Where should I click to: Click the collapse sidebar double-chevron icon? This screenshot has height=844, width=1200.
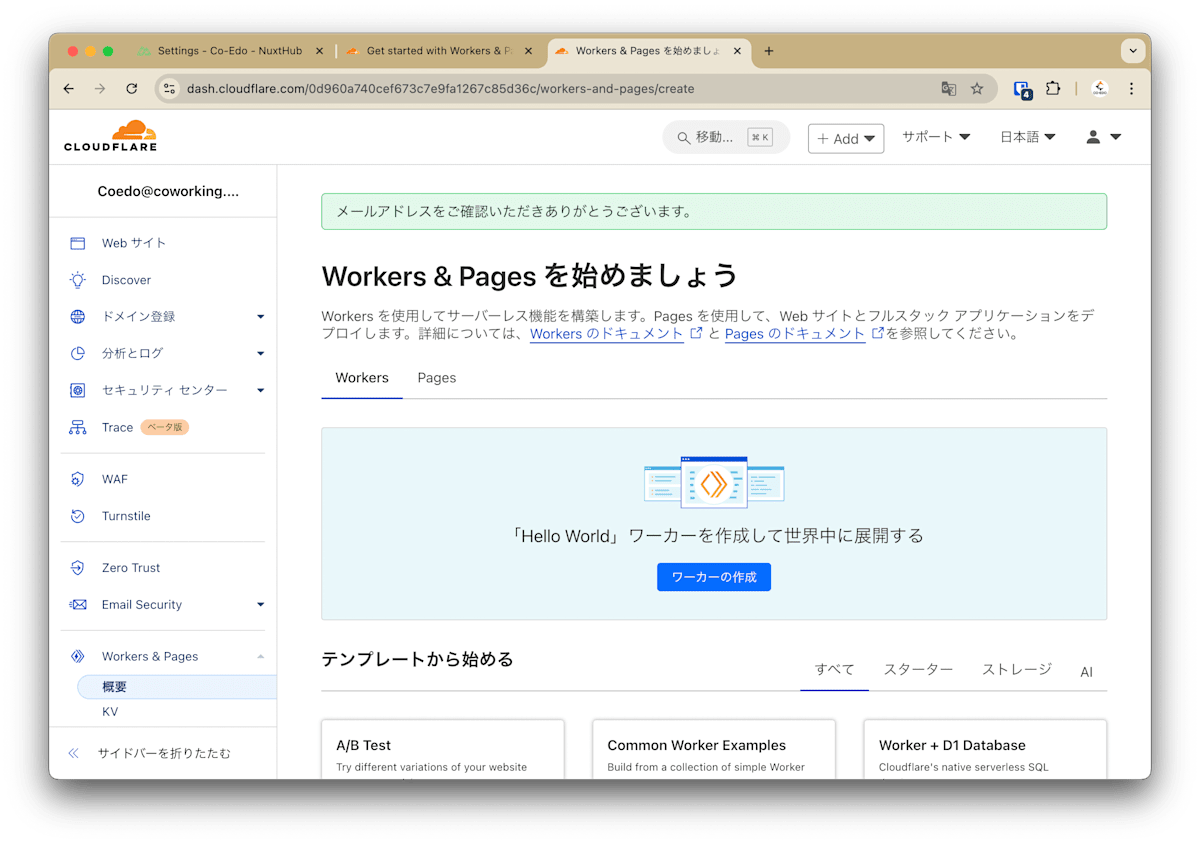[73, 754]
